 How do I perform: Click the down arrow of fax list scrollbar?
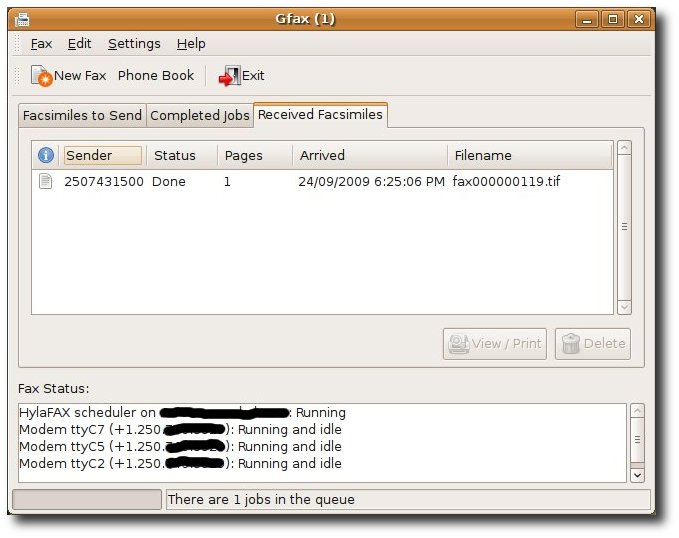[624, 307]
